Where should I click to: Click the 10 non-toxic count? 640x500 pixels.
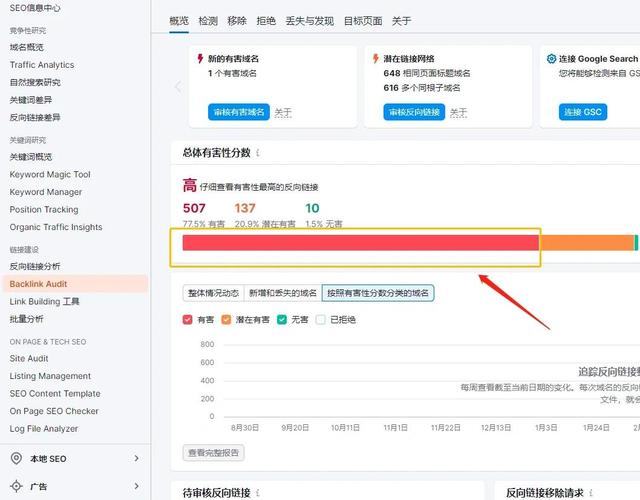(x=312, y=208)
